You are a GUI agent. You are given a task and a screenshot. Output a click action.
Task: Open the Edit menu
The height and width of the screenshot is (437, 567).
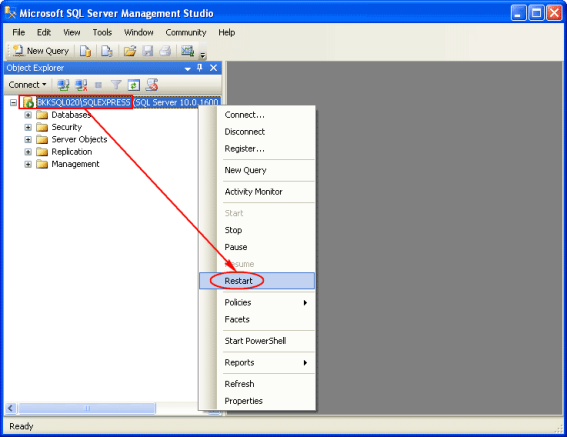[44, 33]
